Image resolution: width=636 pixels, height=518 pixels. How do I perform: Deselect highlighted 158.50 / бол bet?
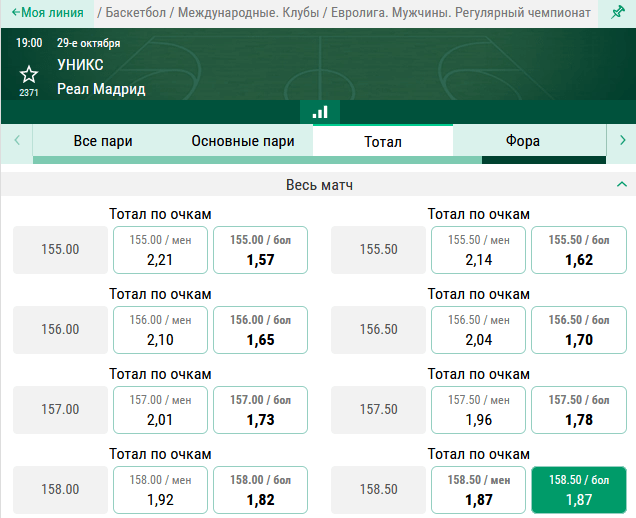point(579,490)
